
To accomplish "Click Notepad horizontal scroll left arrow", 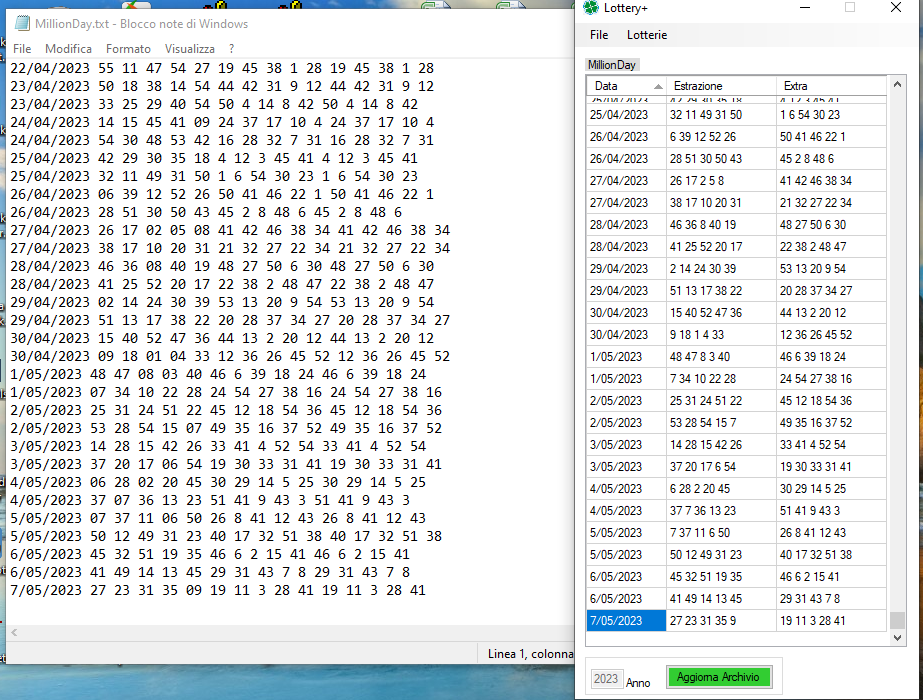I will [x=14, y=632].
